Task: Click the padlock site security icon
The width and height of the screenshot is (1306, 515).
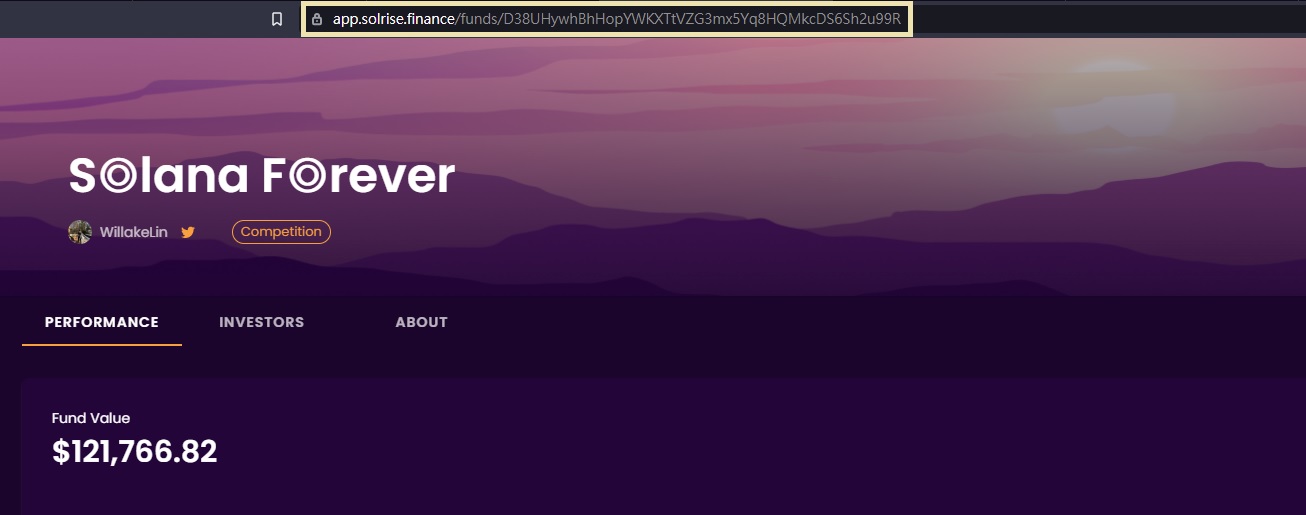Action: click(x=317, y=19)
